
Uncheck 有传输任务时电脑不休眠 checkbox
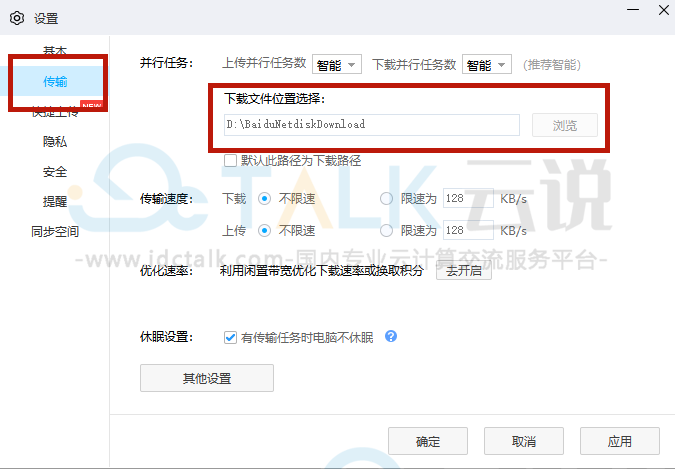[x=230, y=337]
